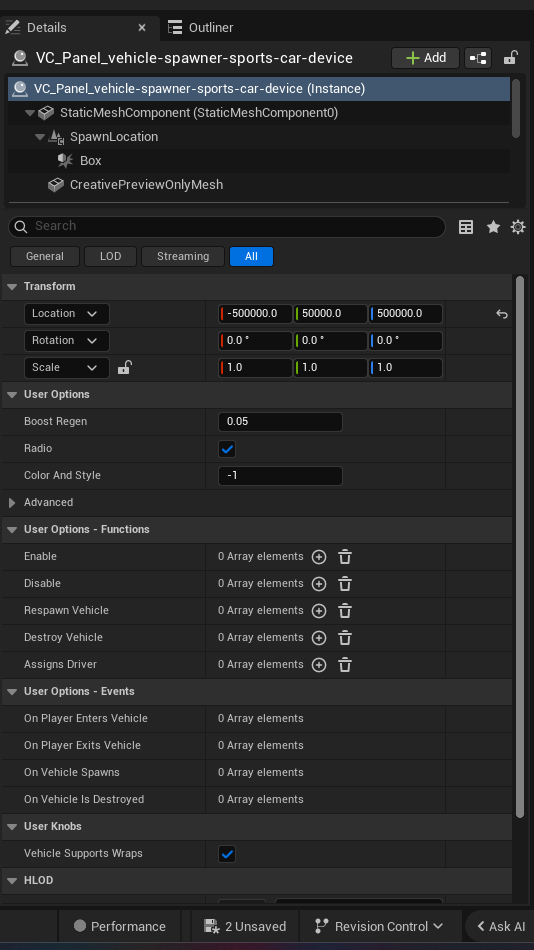Viewport: 534px width, 950px height.
Task: Click the Add component button
Action: point(426,58)
